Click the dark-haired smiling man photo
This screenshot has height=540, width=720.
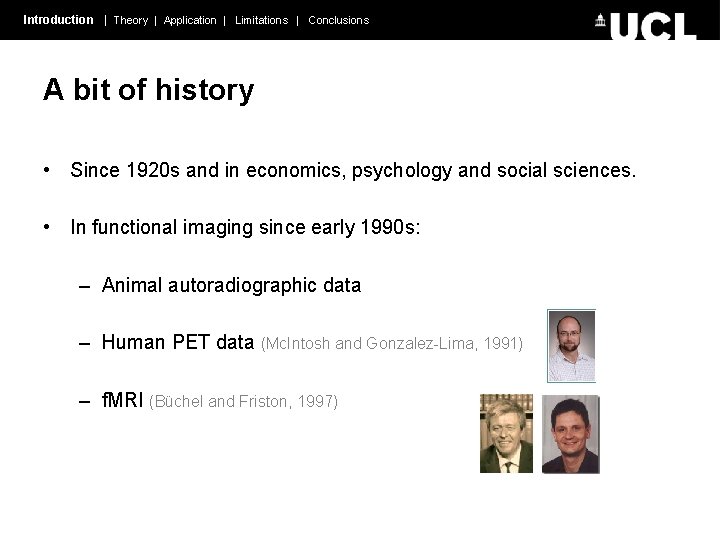(x=571, y=434)
